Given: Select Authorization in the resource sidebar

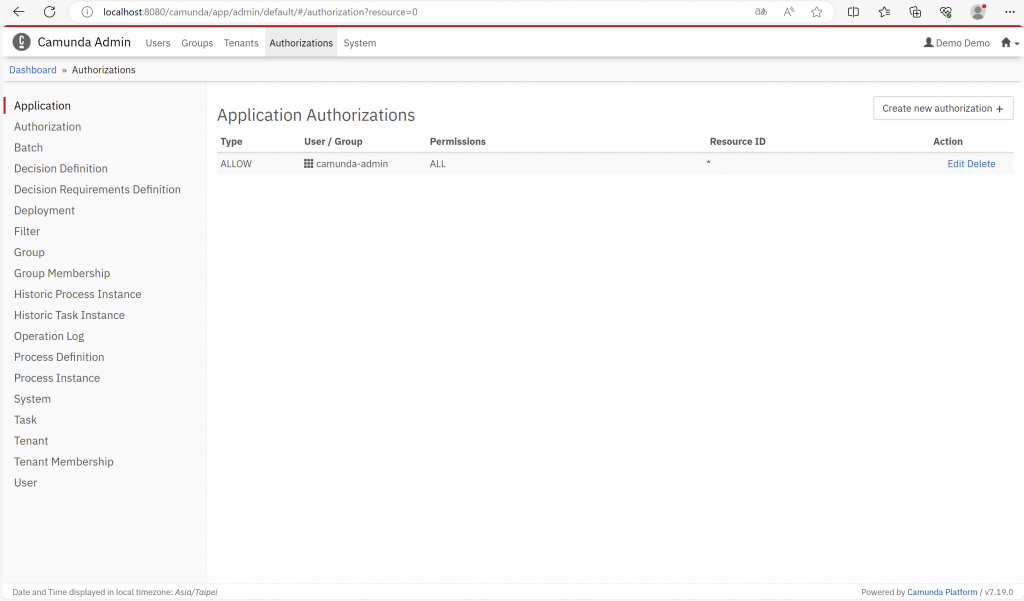Looking at the screenshot, I should [x=48, y=127].
